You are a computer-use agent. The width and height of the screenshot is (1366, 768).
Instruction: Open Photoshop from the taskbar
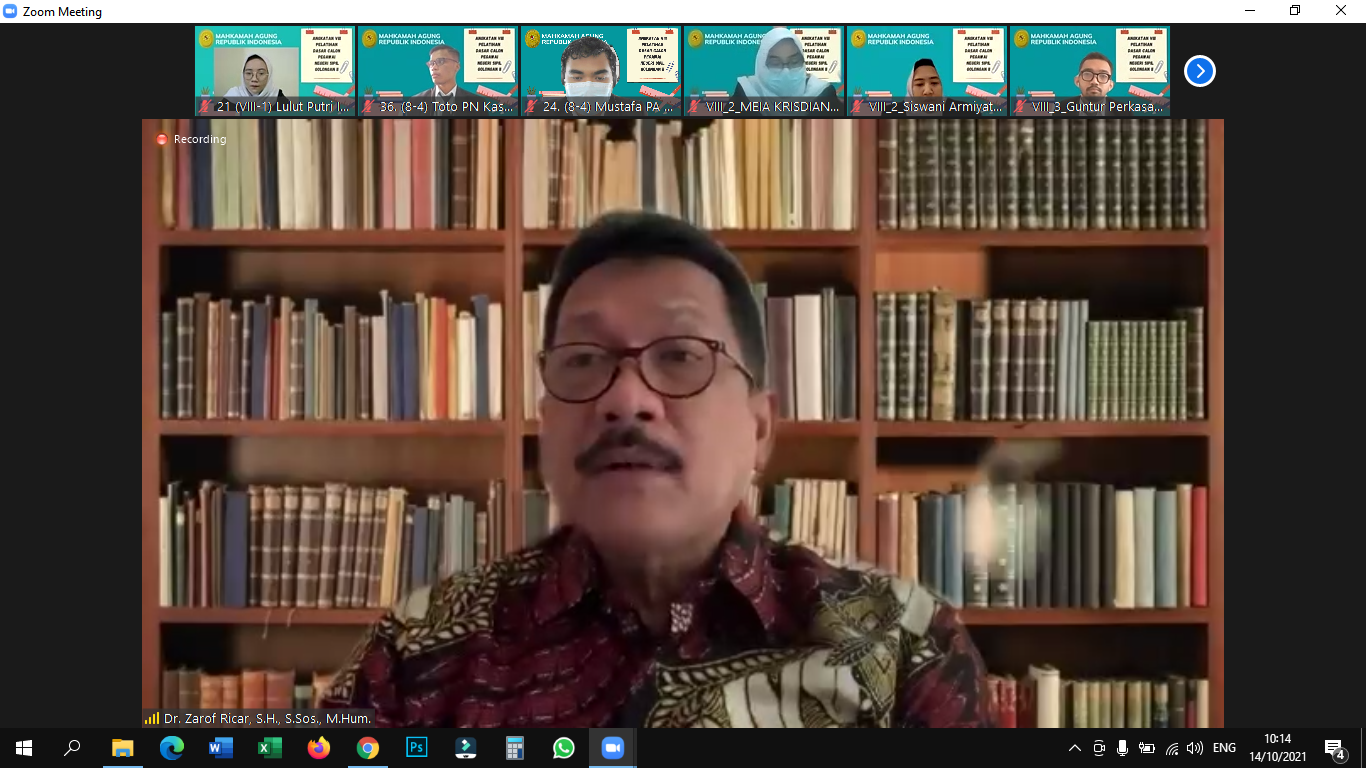pyautogui.click(x=416, y=748)
